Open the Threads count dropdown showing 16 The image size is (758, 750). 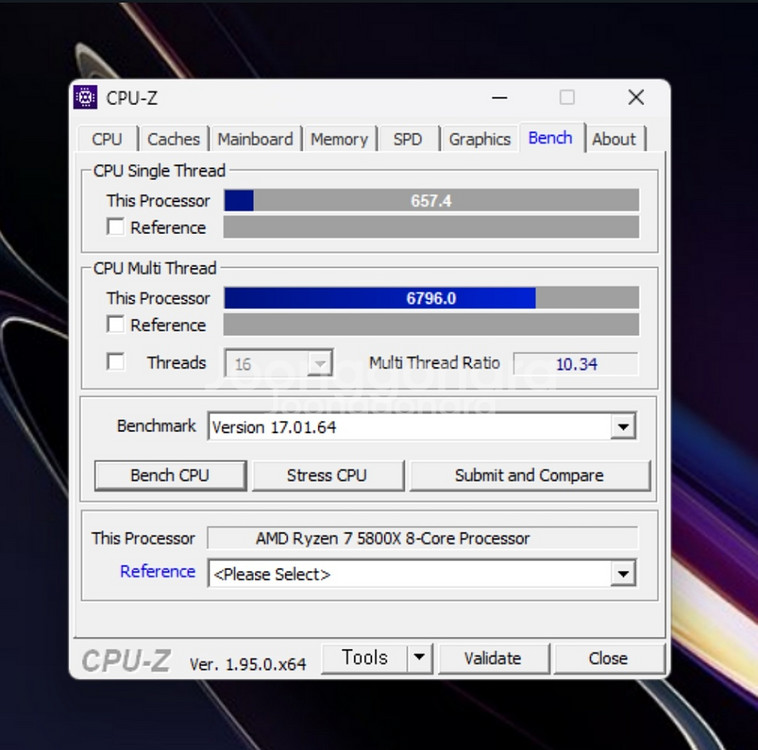tap(279, 363)
